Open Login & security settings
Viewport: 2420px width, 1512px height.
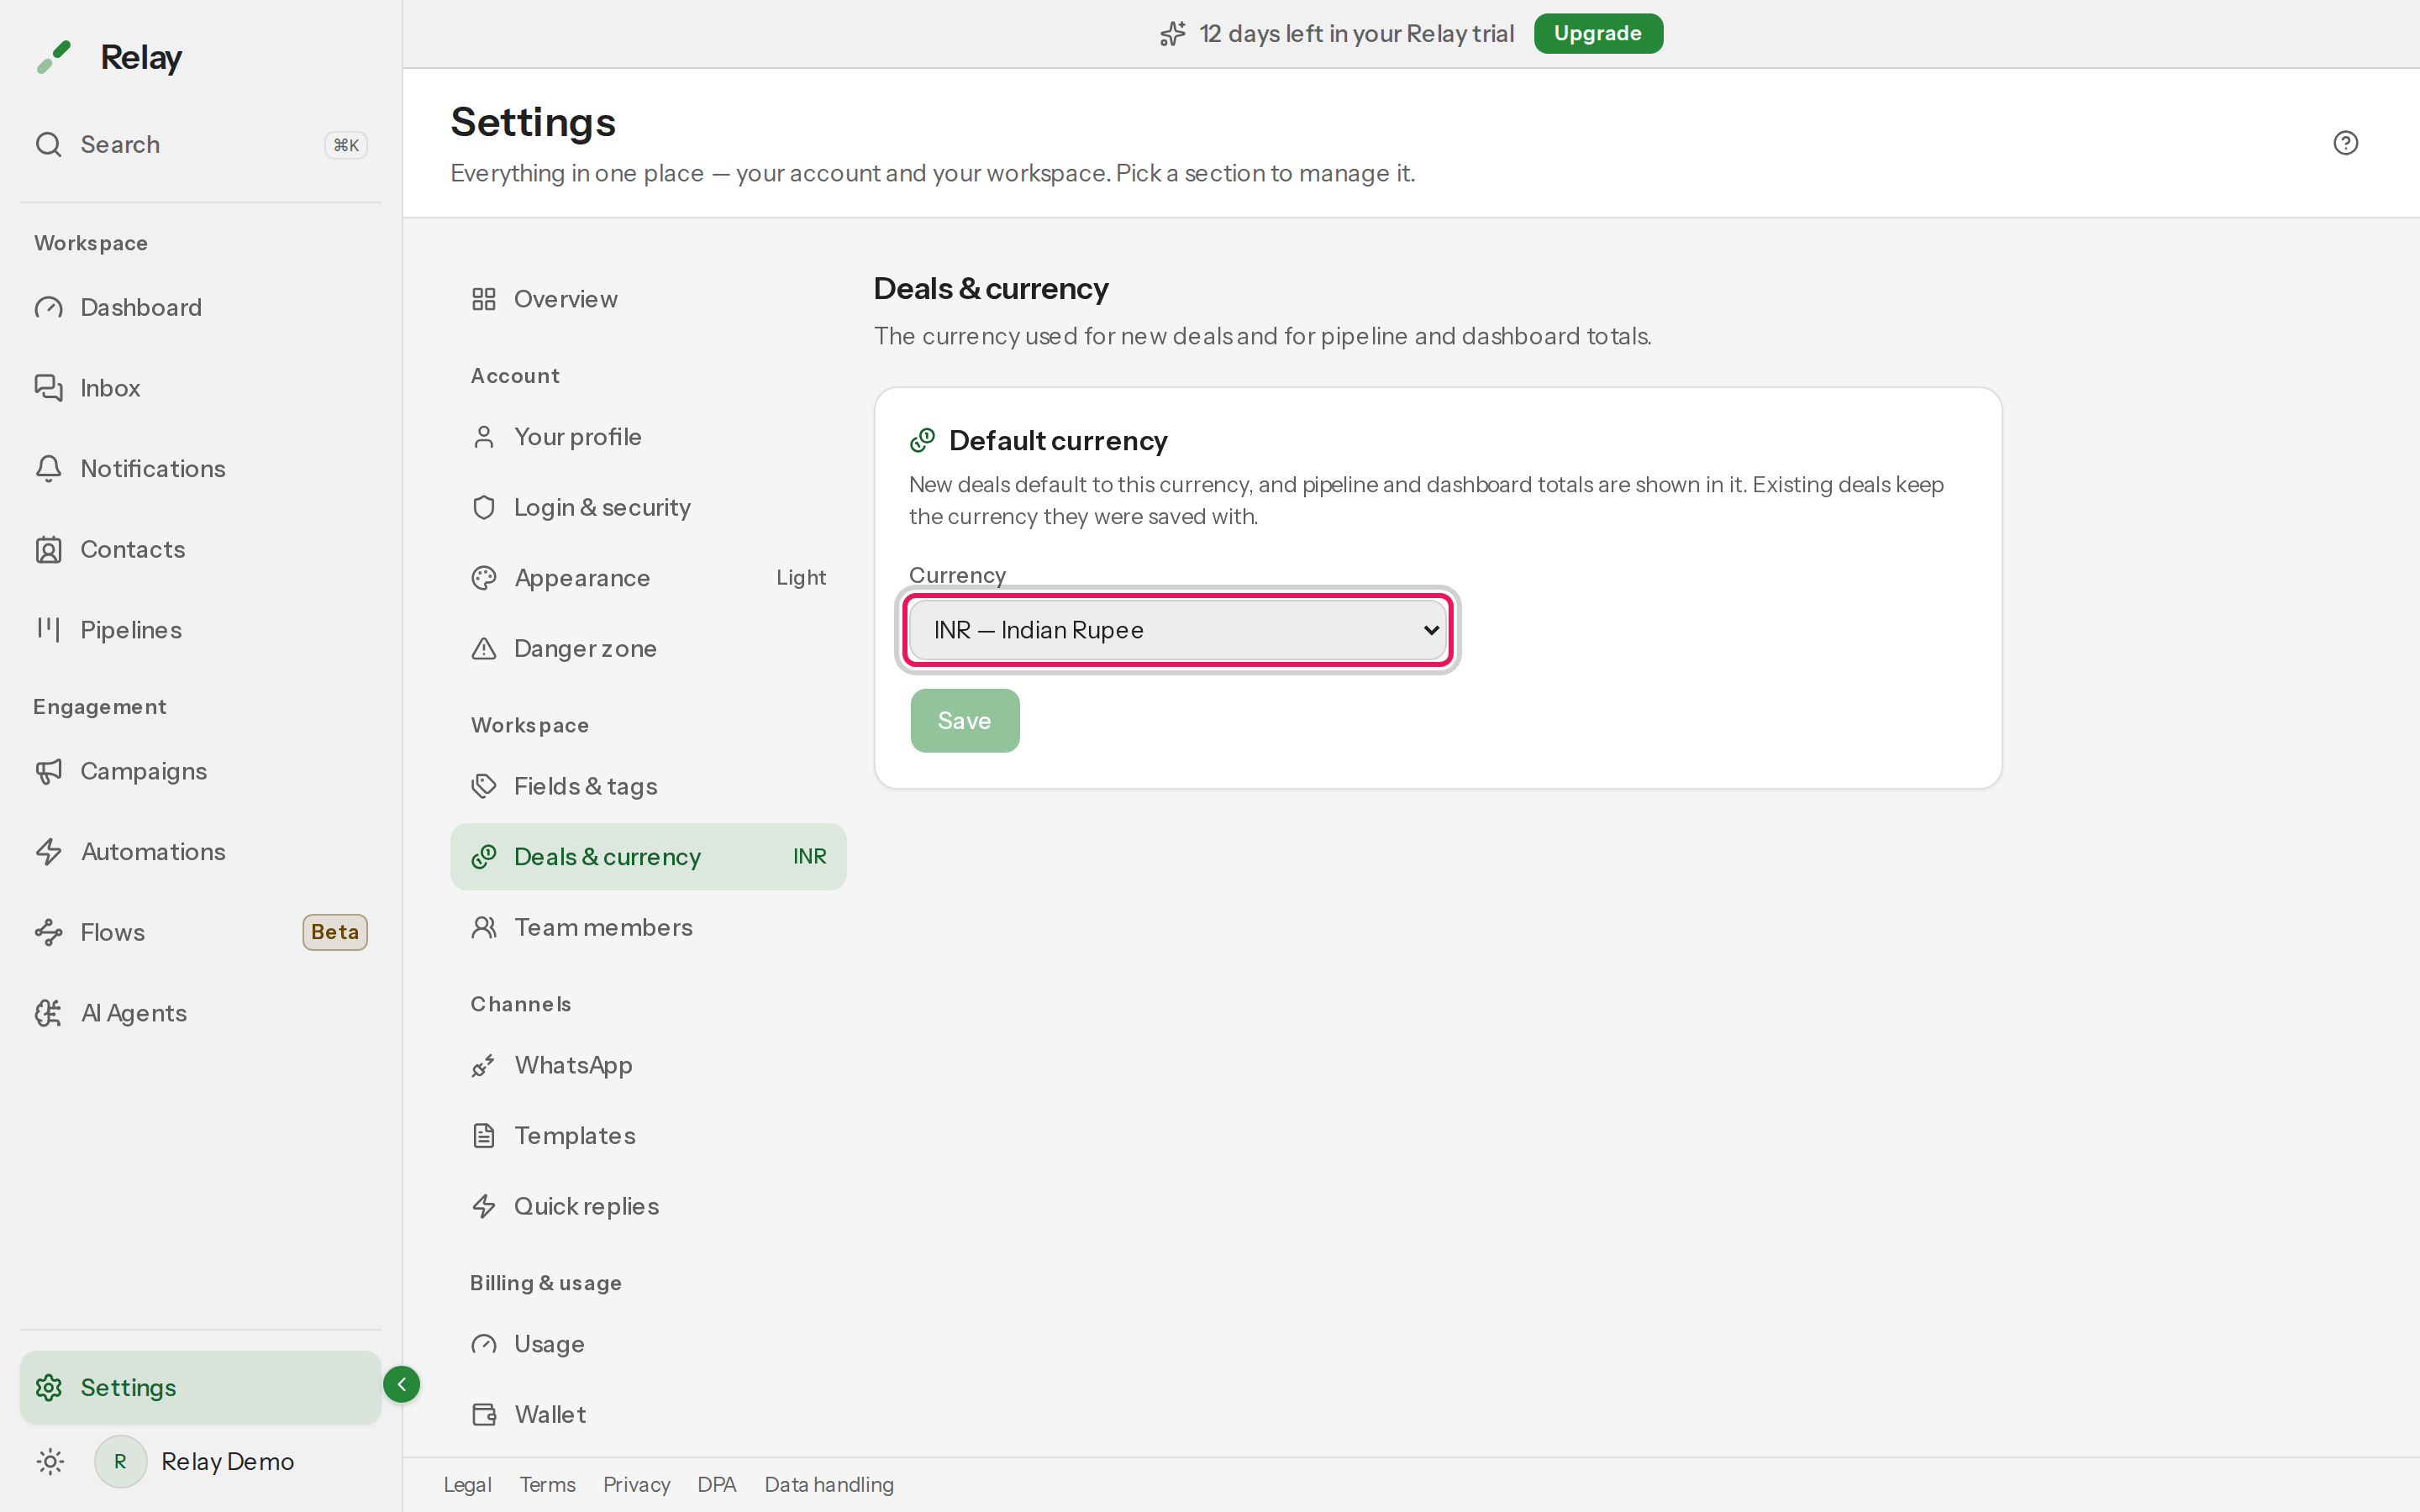pyautogui.click(x=648, y=508)
